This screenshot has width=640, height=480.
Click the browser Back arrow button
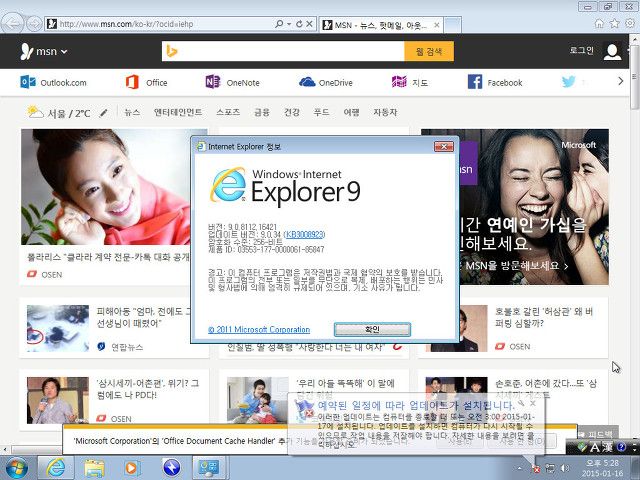pos(13,23)
